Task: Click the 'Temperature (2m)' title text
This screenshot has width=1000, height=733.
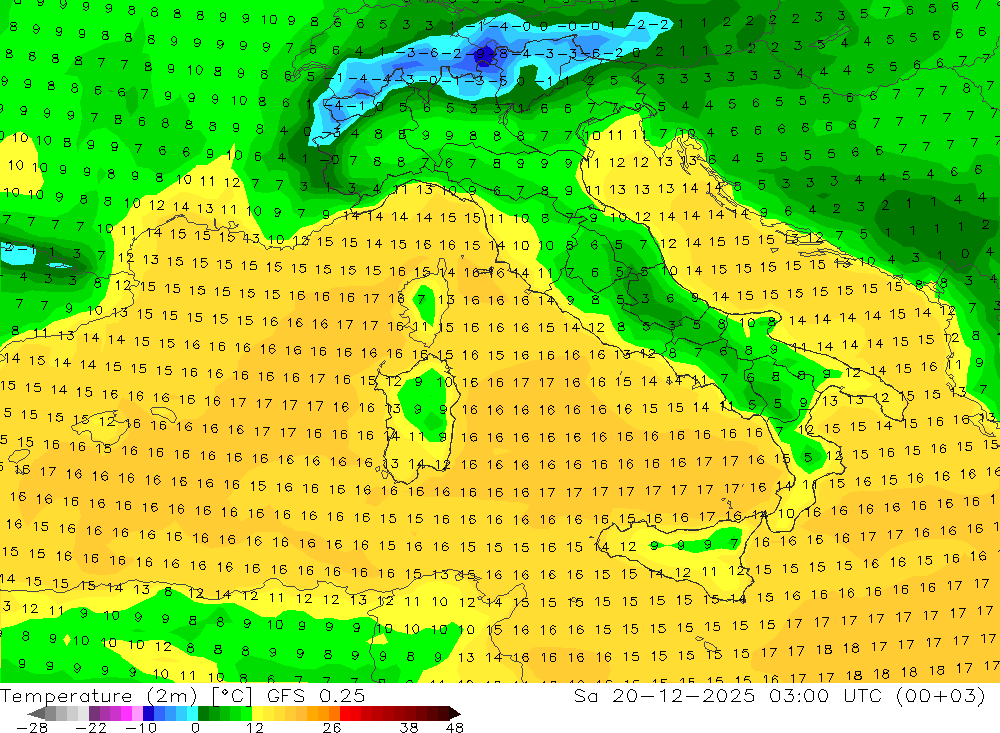Action: point(98,696)
